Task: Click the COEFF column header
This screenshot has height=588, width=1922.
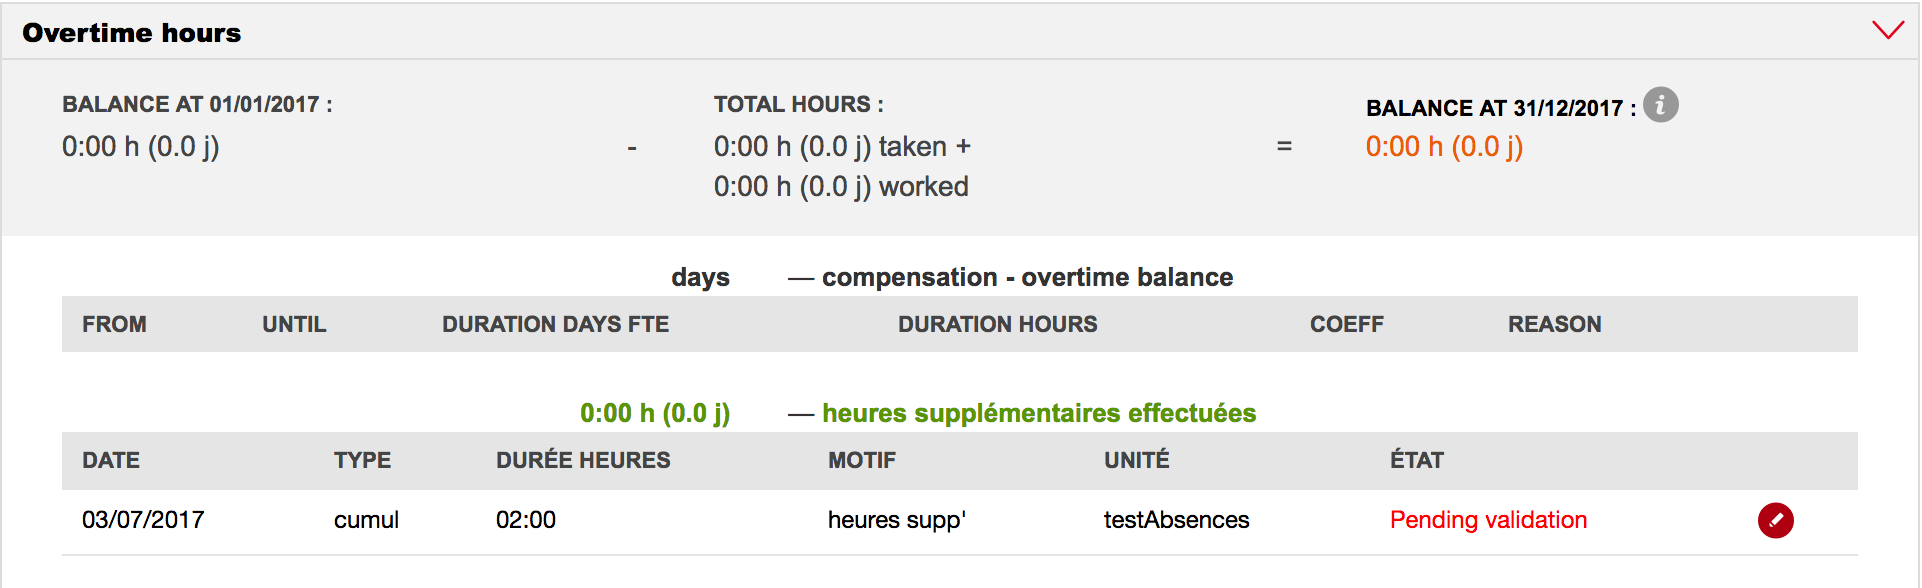Action: pyautogui.click(x=1346, y=324)
